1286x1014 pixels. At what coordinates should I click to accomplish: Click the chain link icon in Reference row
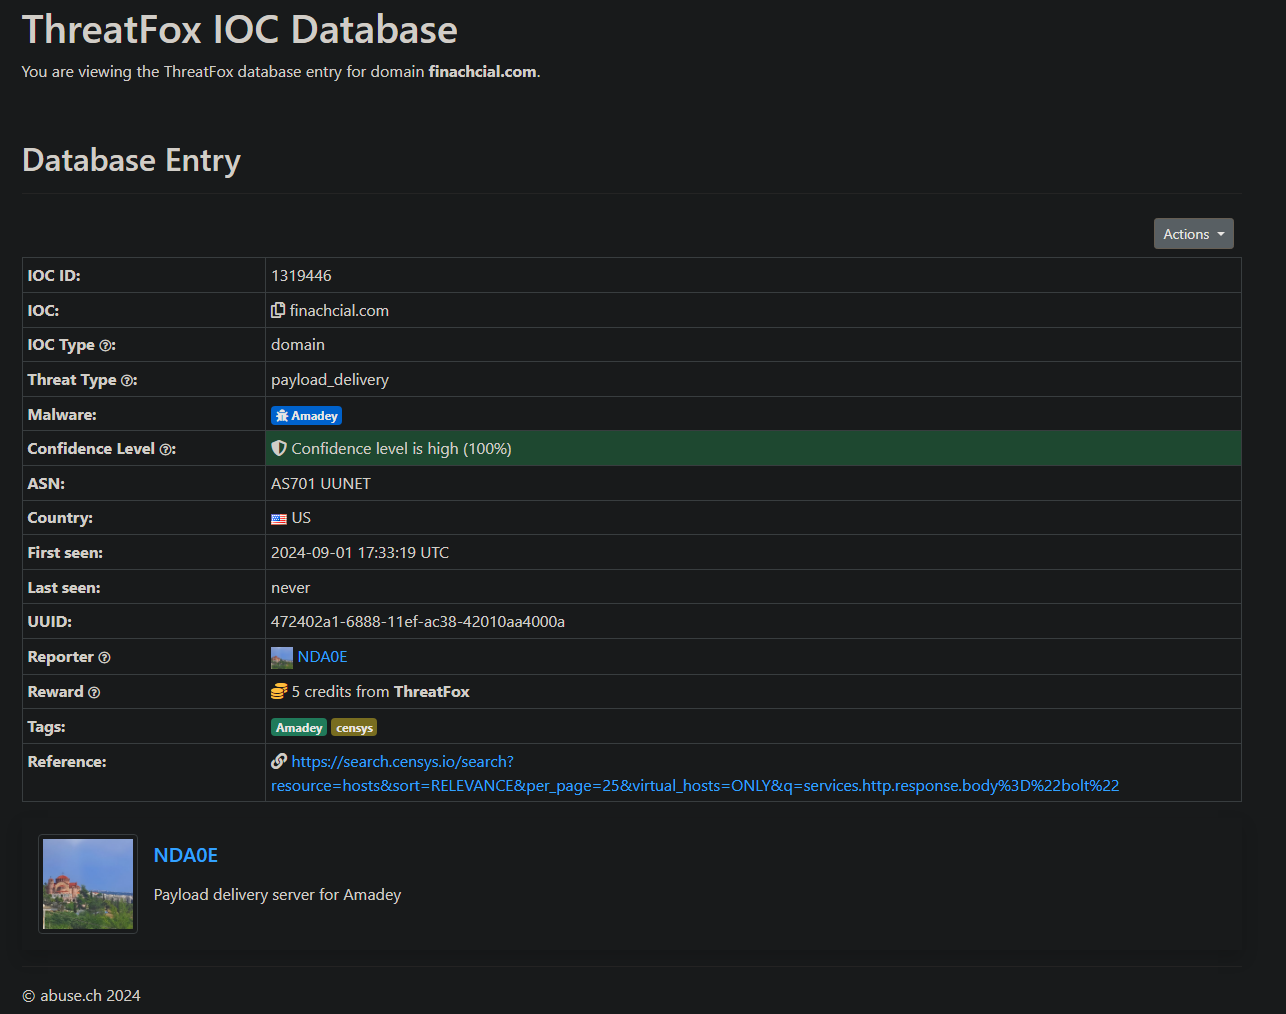(279, 762)
